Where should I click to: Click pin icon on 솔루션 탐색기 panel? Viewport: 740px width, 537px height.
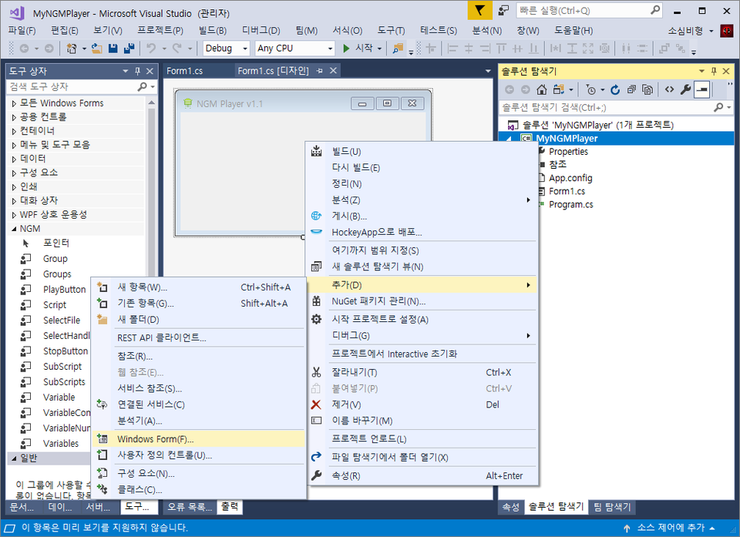coord(714,71)
